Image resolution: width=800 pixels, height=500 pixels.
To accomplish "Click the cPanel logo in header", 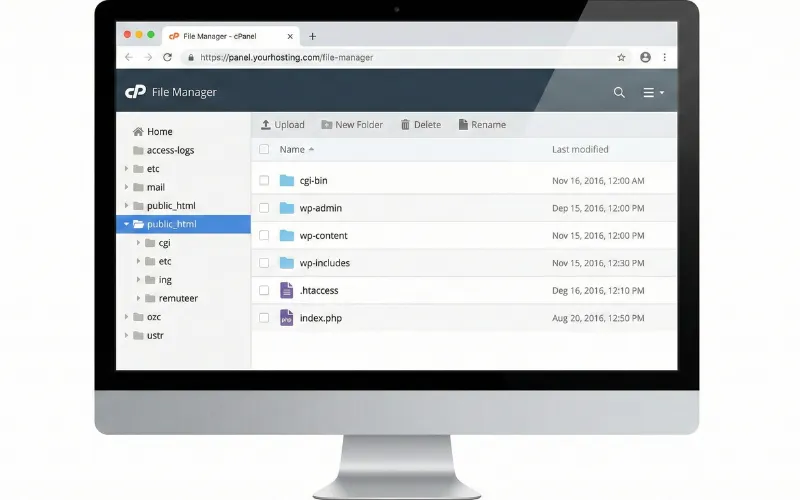I will click(135, 92).
